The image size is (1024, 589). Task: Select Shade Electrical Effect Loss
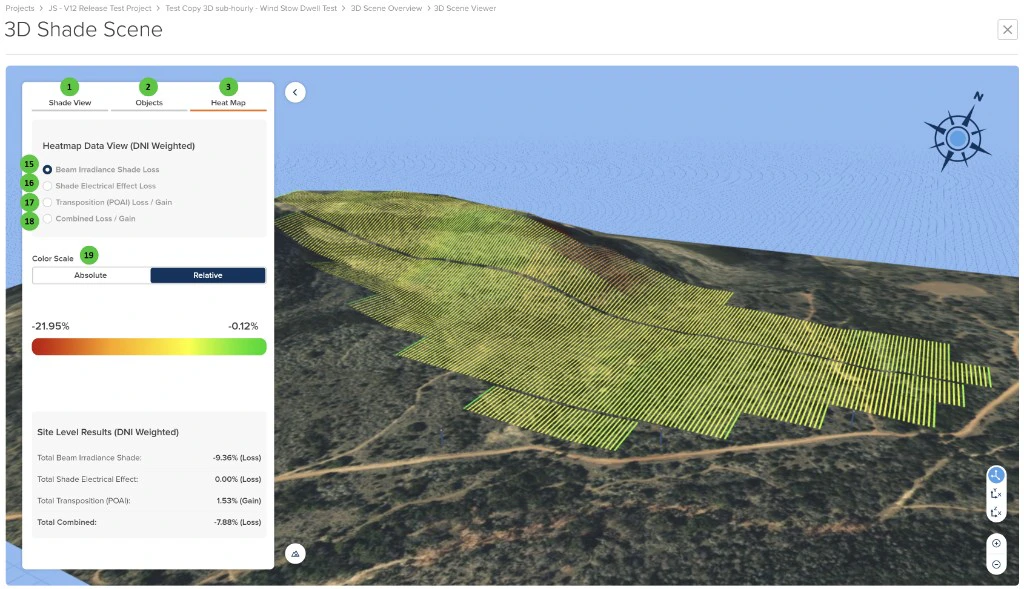coord(47,185)
